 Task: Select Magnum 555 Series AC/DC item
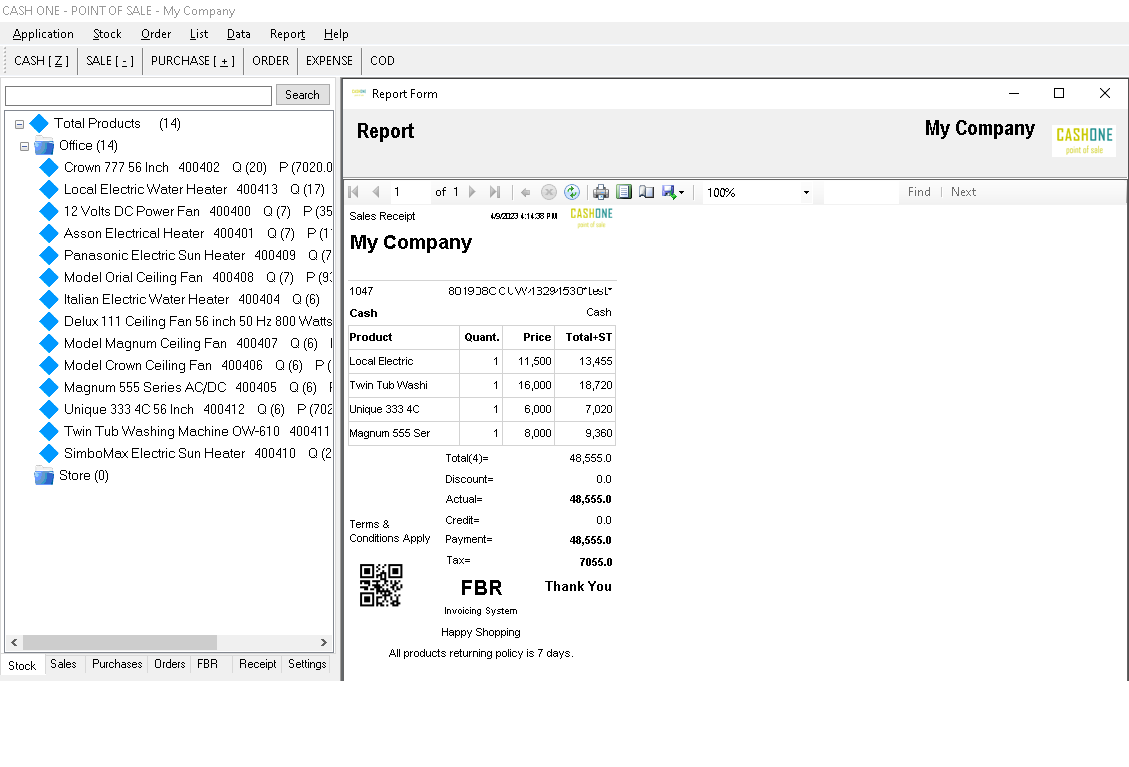(198, 387)
